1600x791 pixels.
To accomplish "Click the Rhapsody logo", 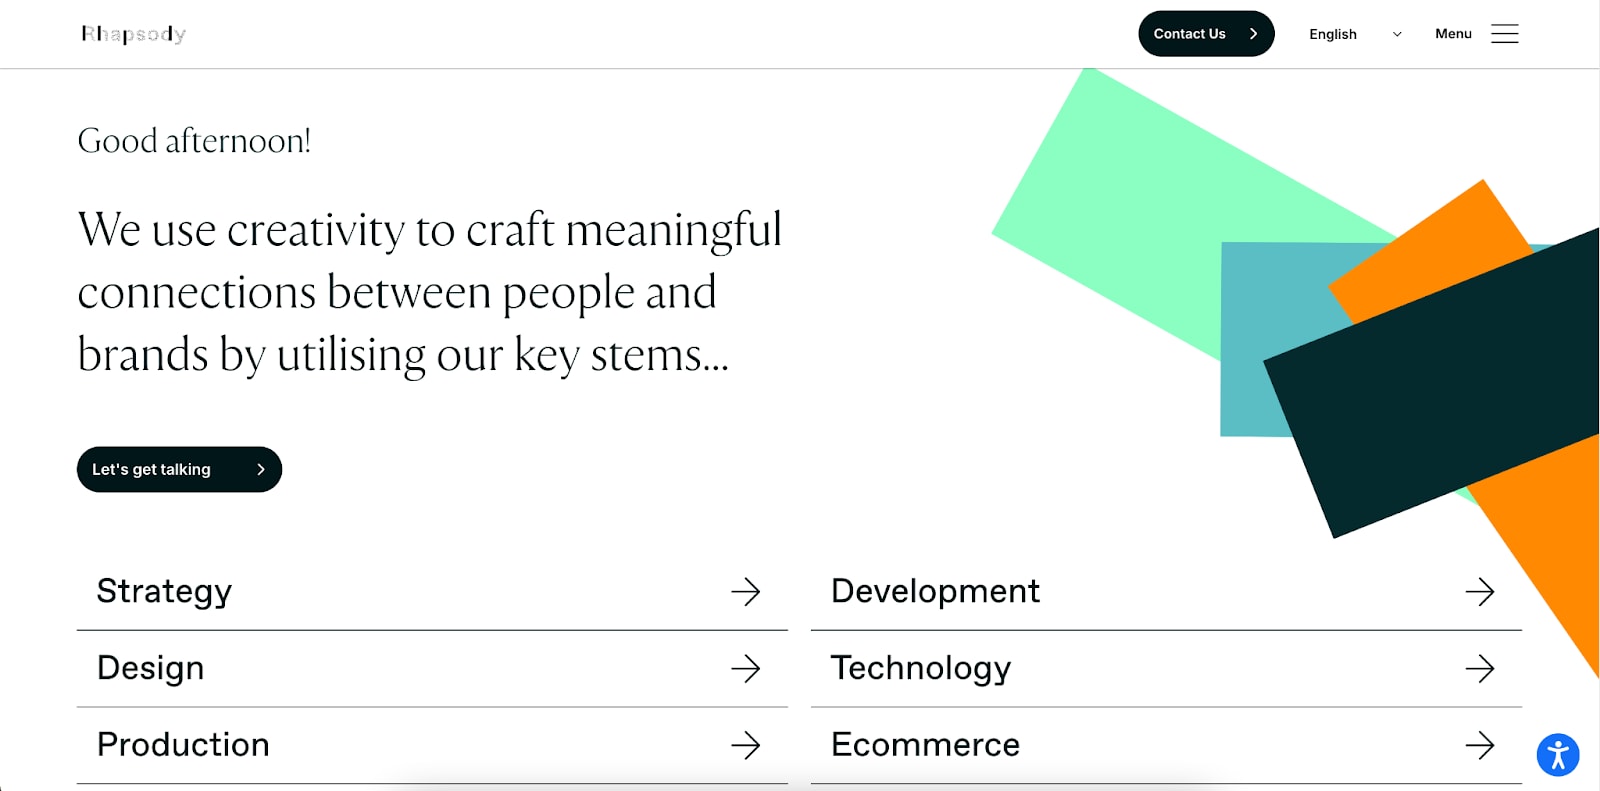I will 134,34.
